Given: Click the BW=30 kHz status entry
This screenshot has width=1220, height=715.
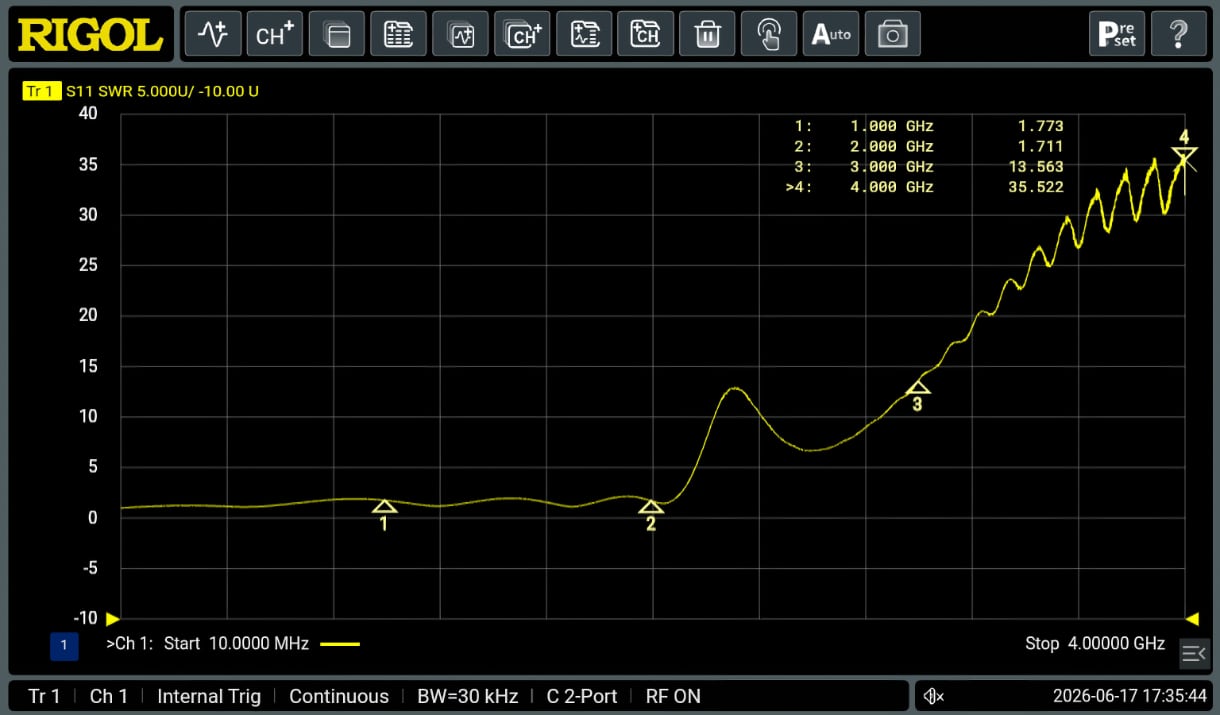Looking at the screenshot, I should click(x=467, y=696).
